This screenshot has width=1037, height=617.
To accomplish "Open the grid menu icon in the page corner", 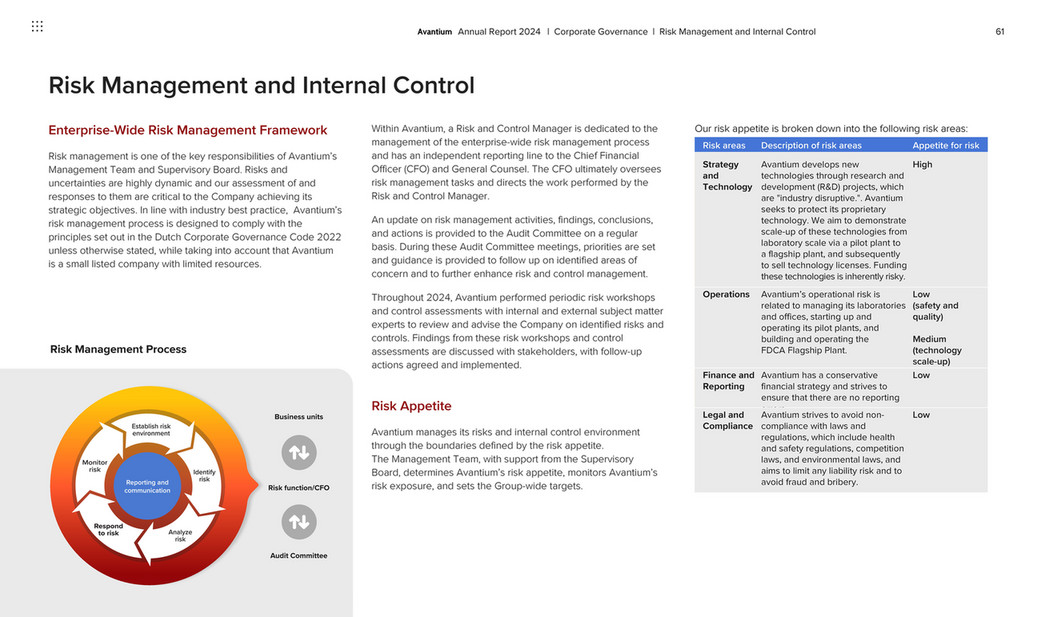I will 37,26.
